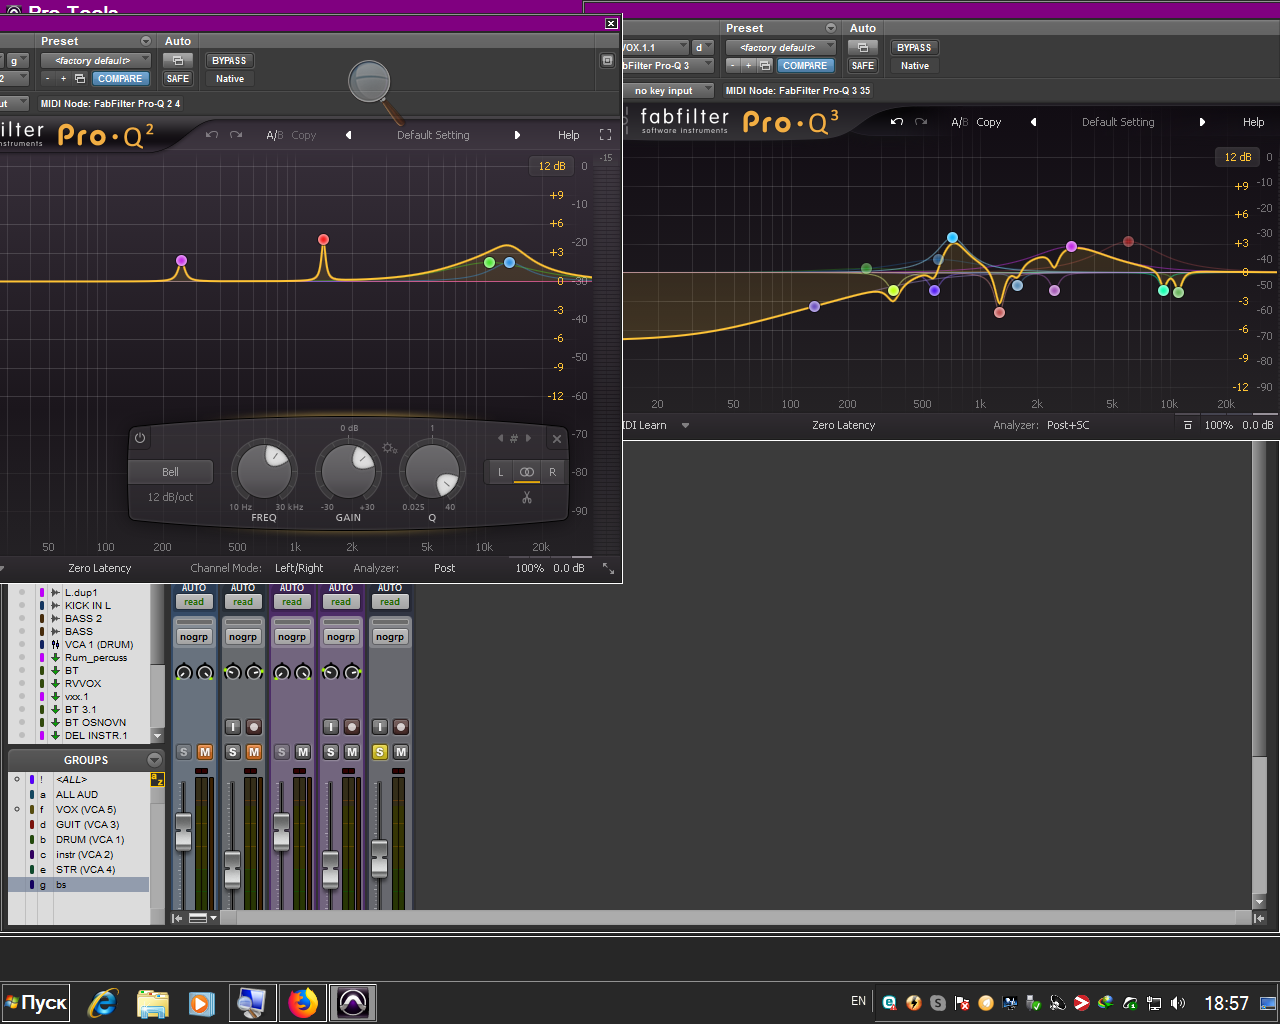
Task: Mute the first mixer channel
Action: point(205,752)
